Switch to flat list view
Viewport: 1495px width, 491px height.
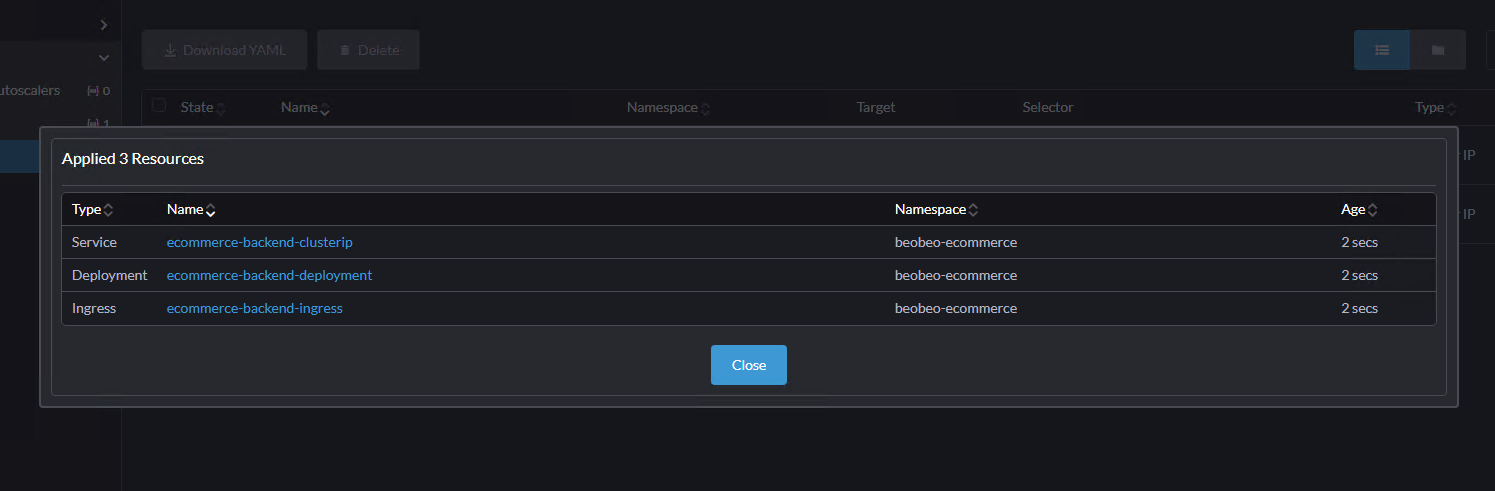tap(1382, 50)
